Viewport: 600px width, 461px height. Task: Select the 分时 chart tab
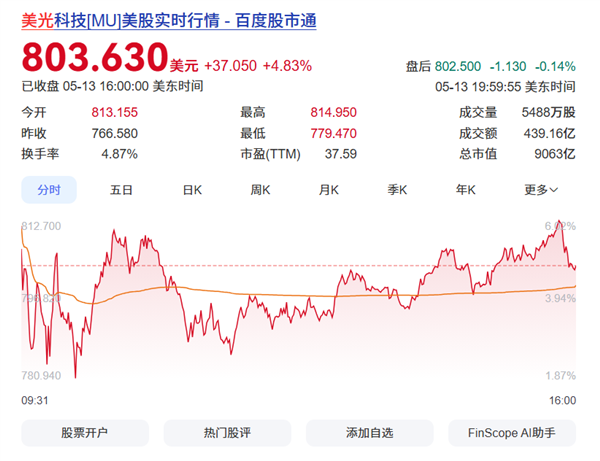[49, 190]
